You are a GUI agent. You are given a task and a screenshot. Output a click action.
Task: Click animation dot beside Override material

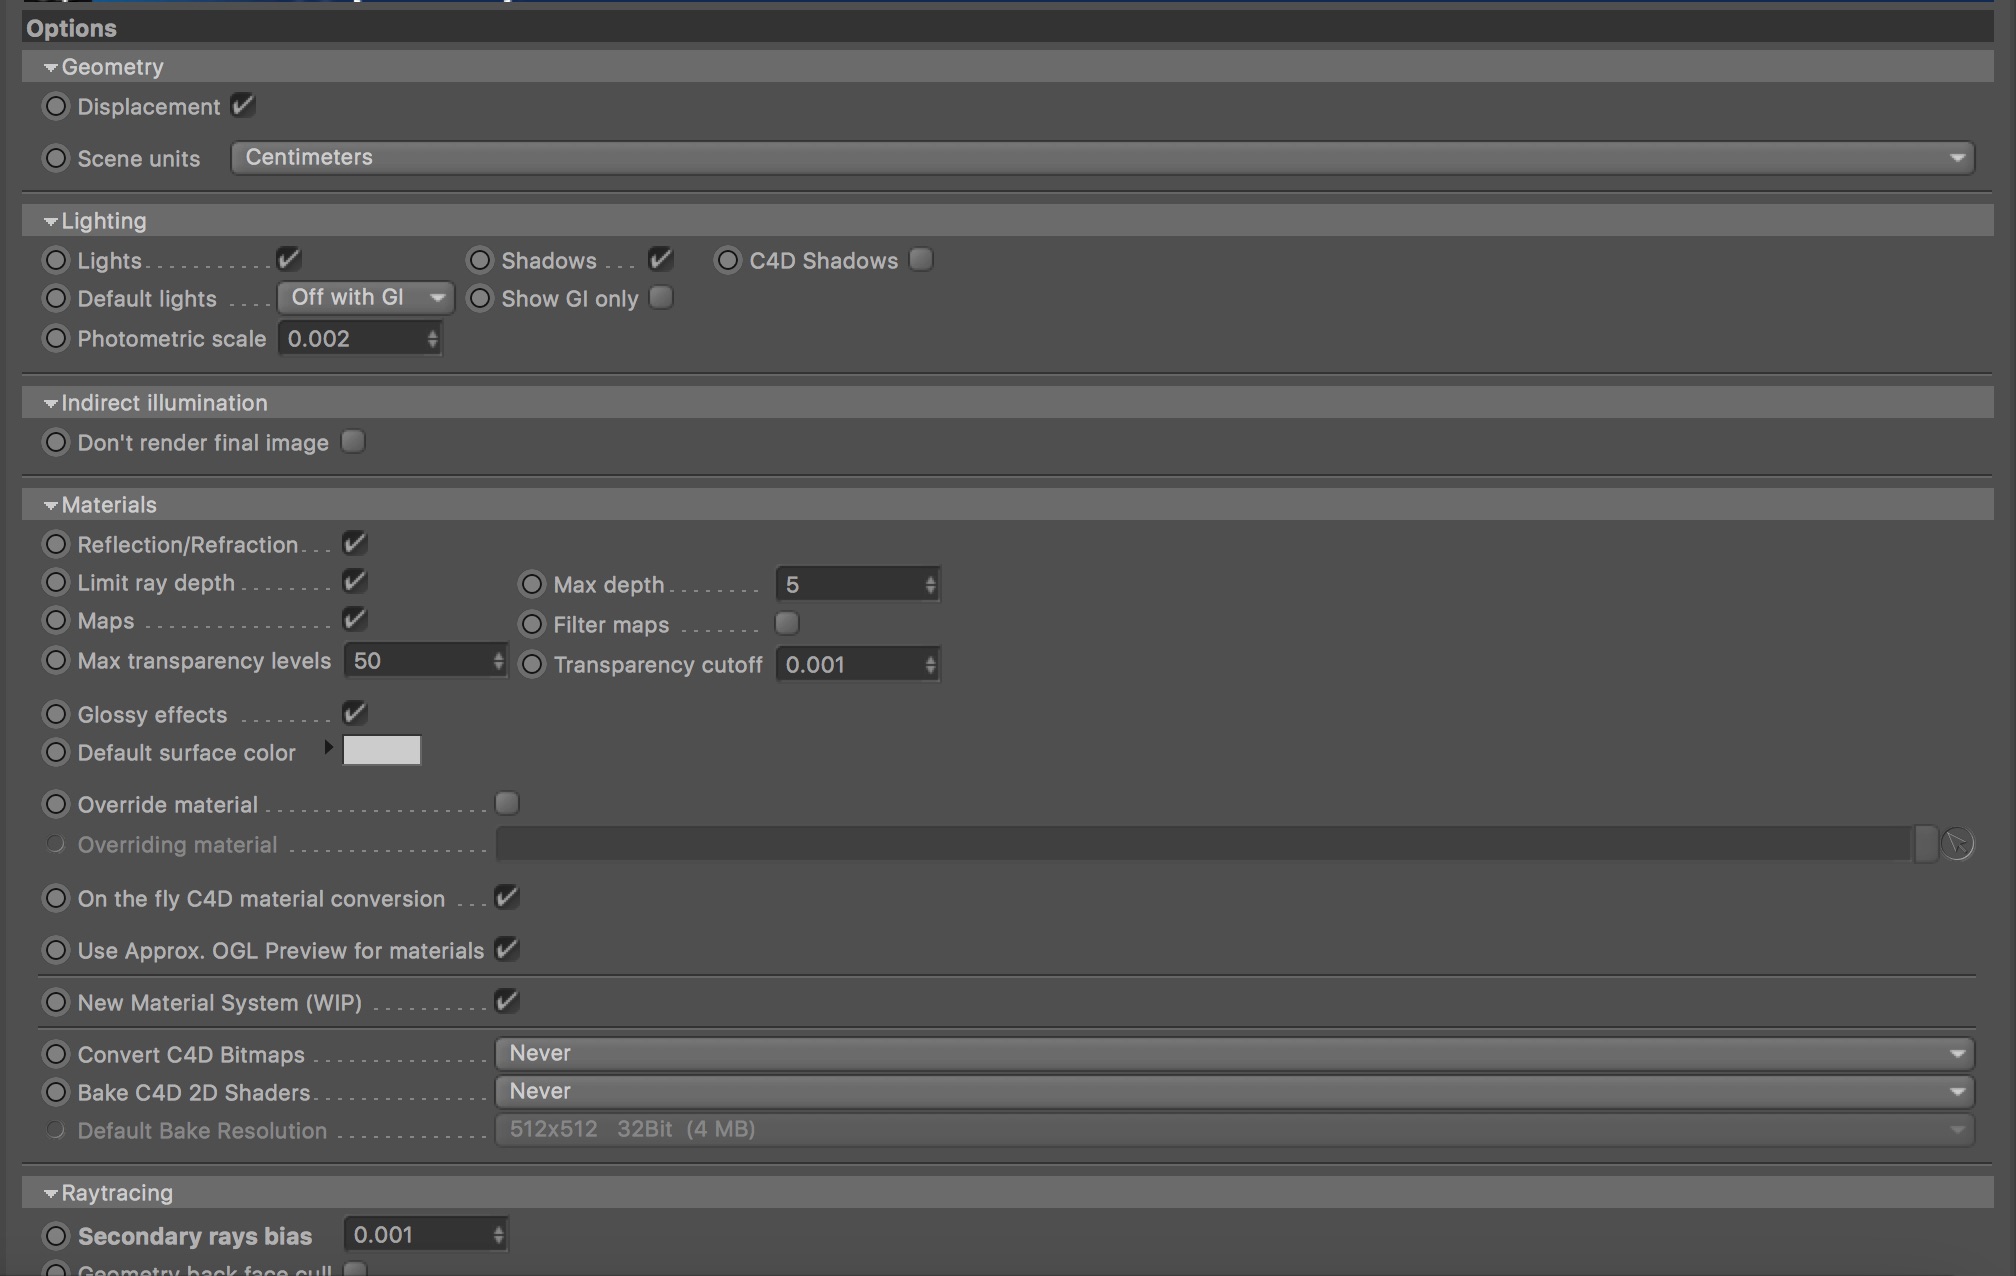[56, 804]
